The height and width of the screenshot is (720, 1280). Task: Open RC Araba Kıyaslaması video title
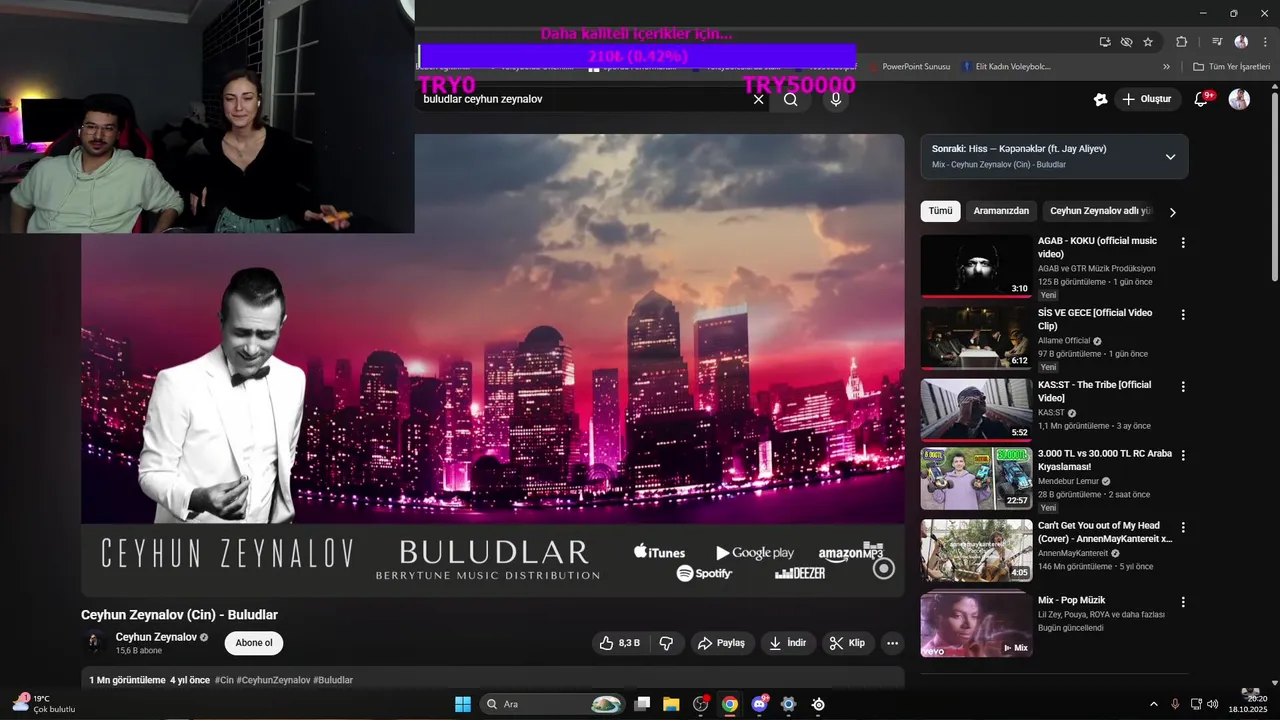click(x=1105, y=460)
